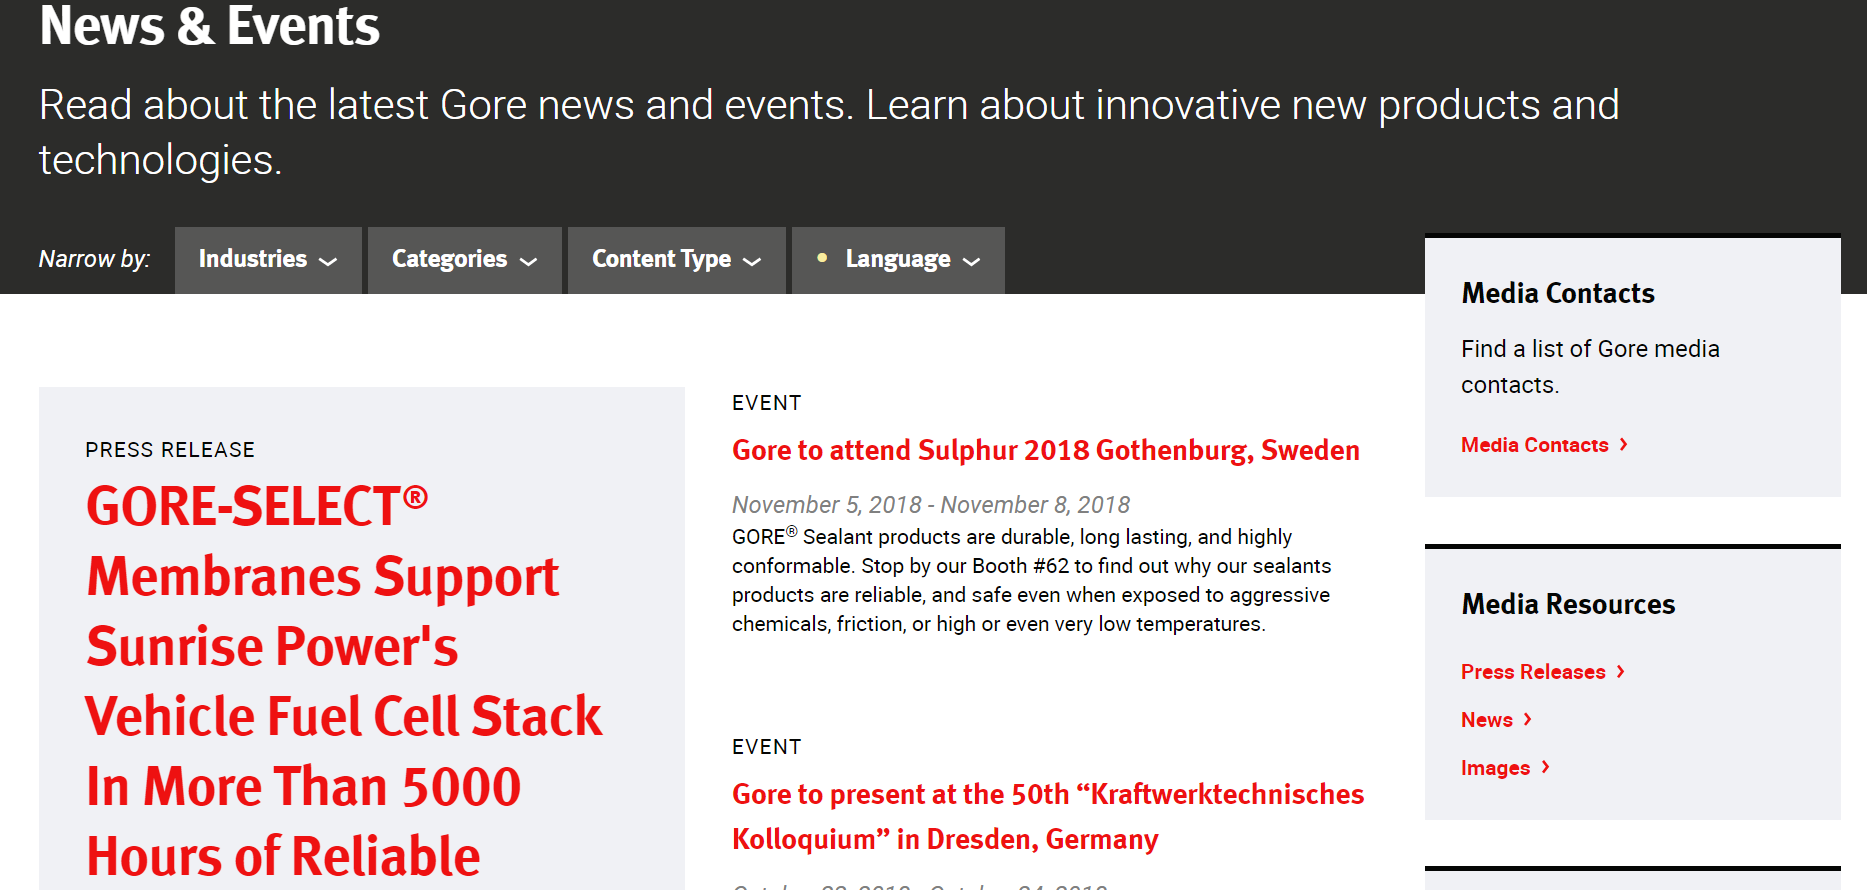This screenshot has width=1867, height=890.
Task: Go to the Press Releases link
Action: pyautogui.click(x=1532, y=672)
